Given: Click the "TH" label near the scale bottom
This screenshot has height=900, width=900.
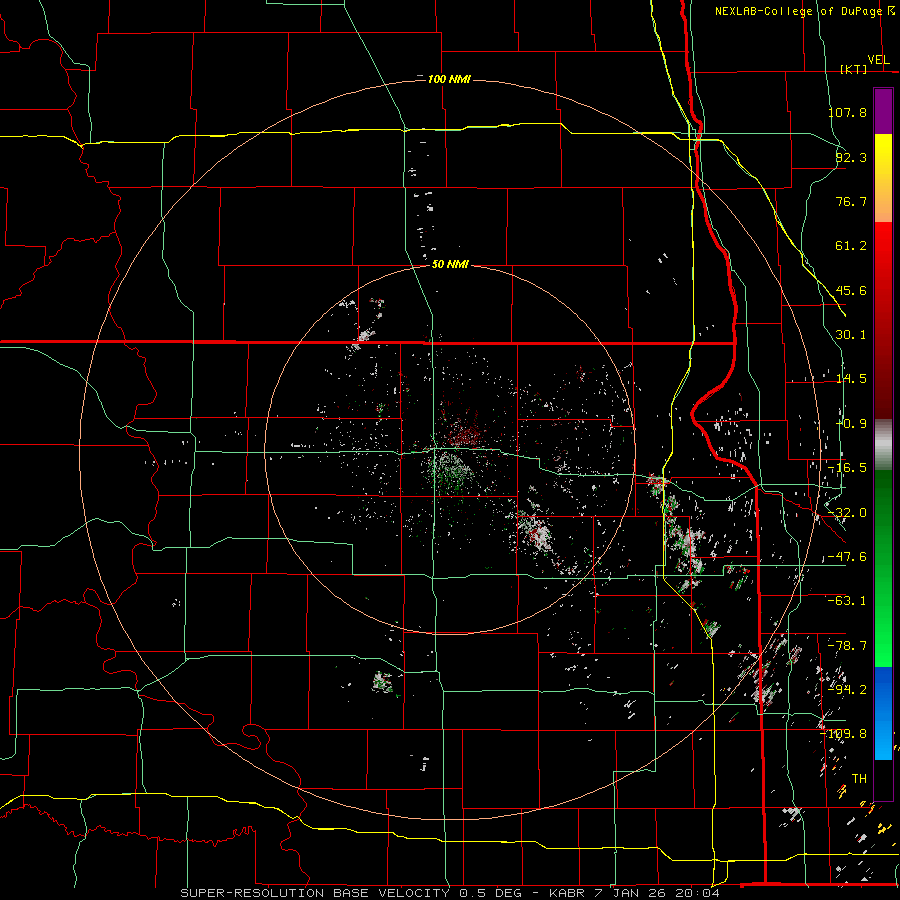Looking at the screenshot, I should point(859,779).
